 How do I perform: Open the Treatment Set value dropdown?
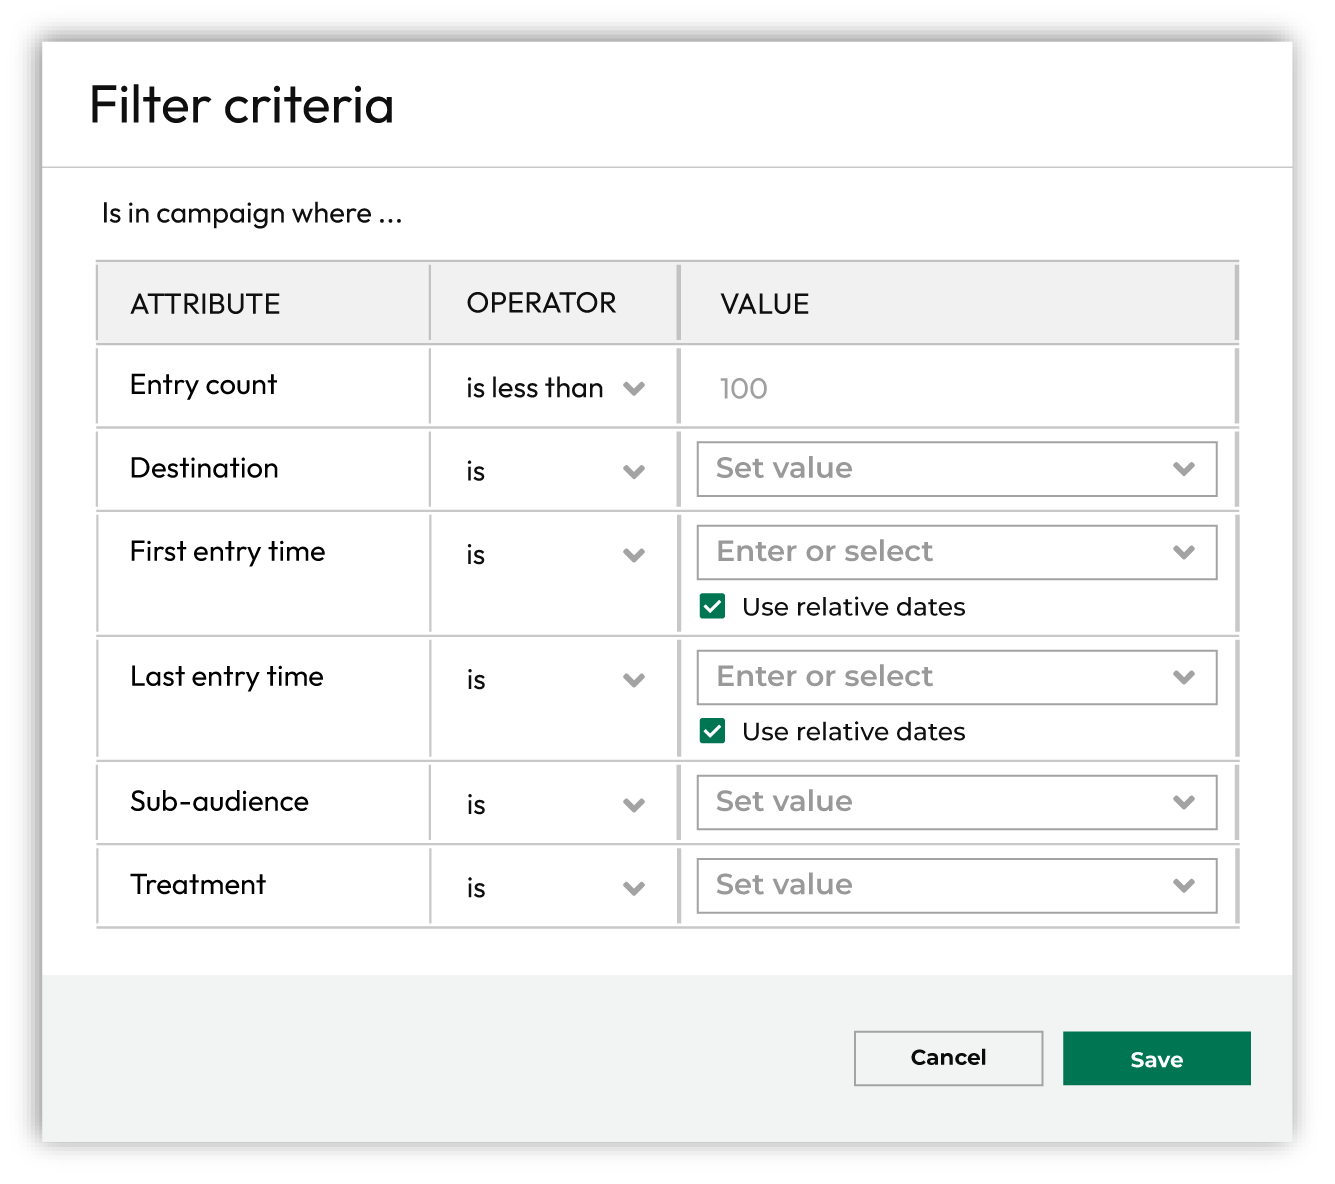(x=957, y=885)
